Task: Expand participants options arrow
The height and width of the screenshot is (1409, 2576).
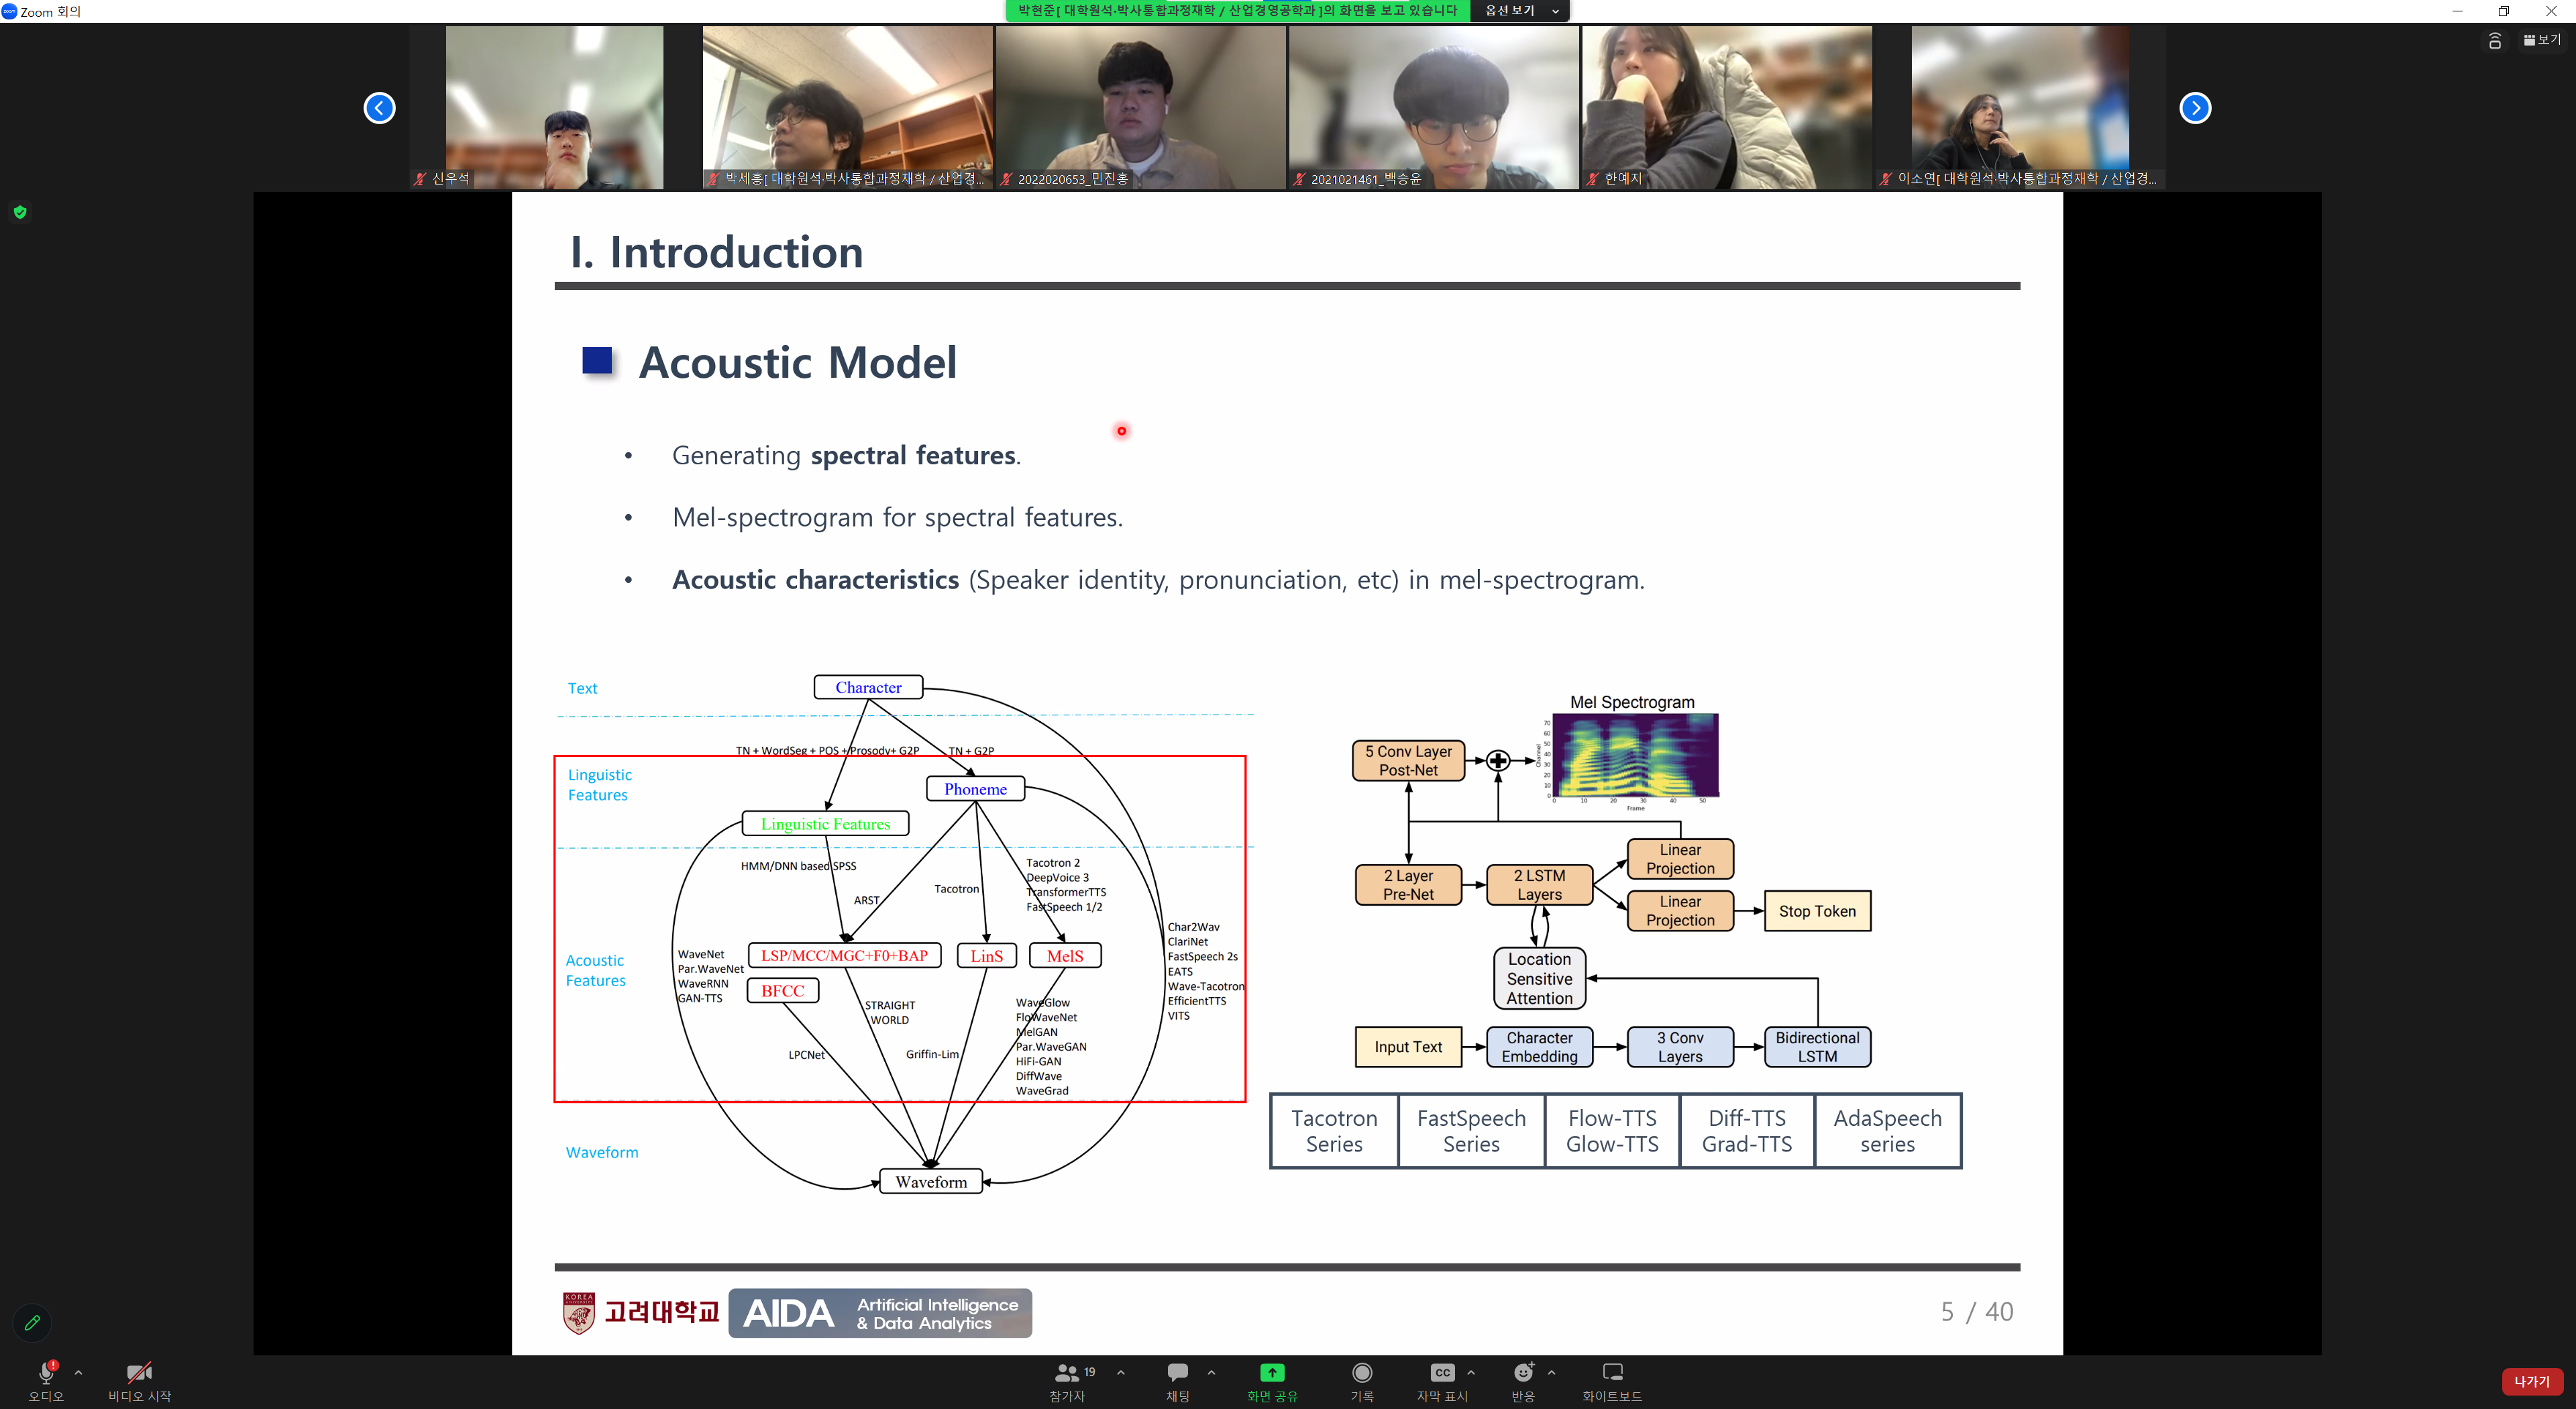Action: 1120,1373
